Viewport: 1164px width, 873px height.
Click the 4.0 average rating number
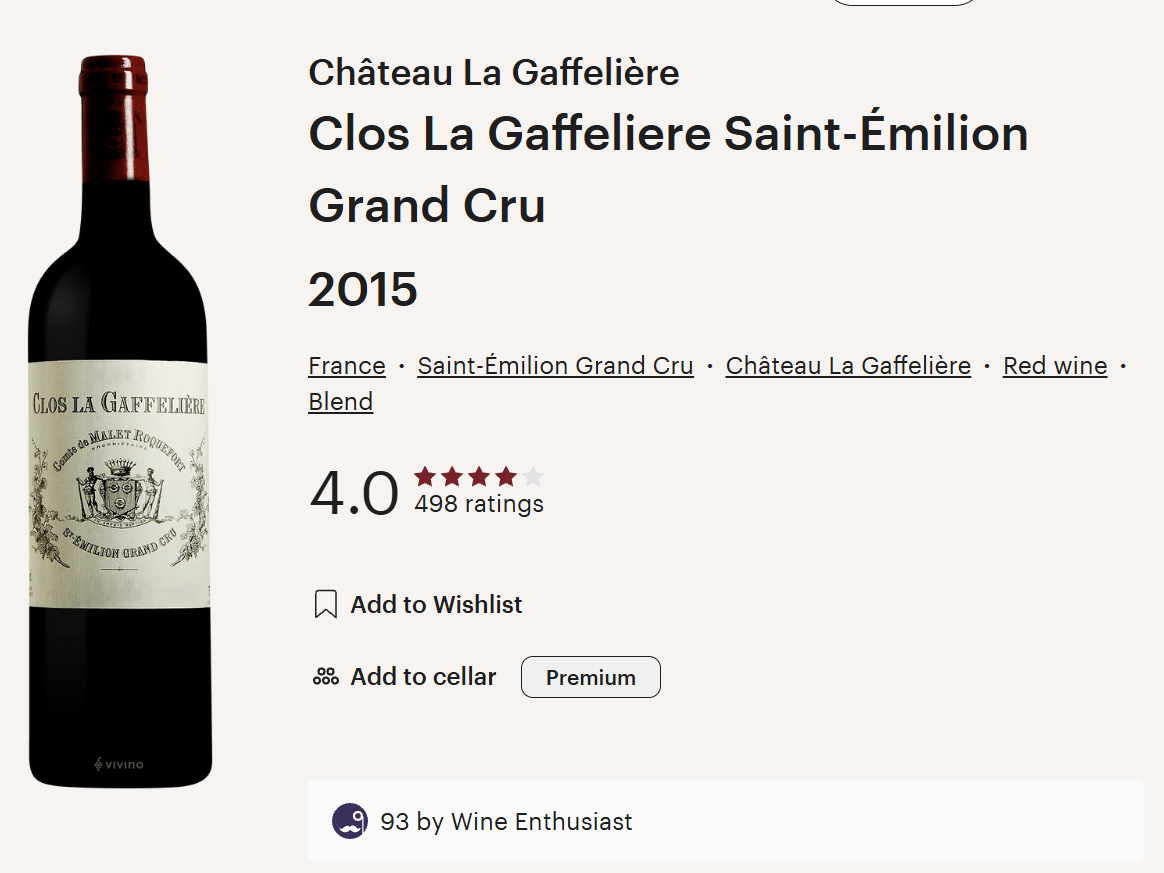[354, 493]
